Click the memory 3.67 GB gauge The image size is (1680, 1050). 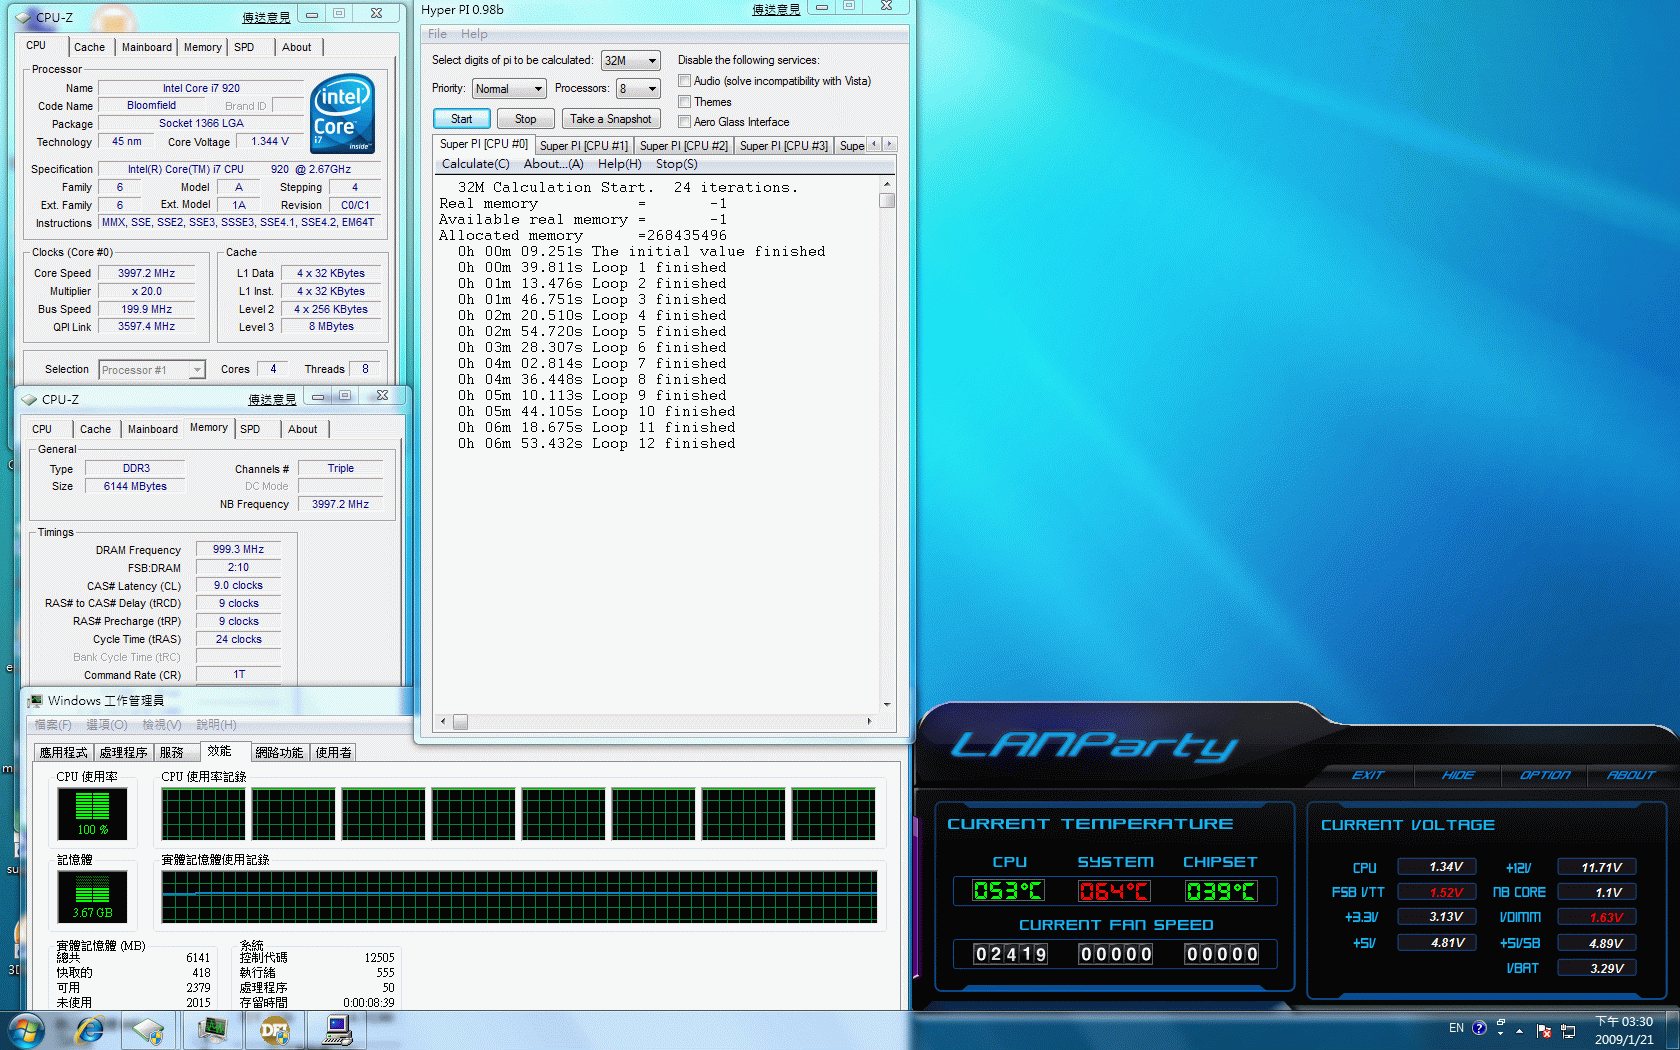pos(92,896)
